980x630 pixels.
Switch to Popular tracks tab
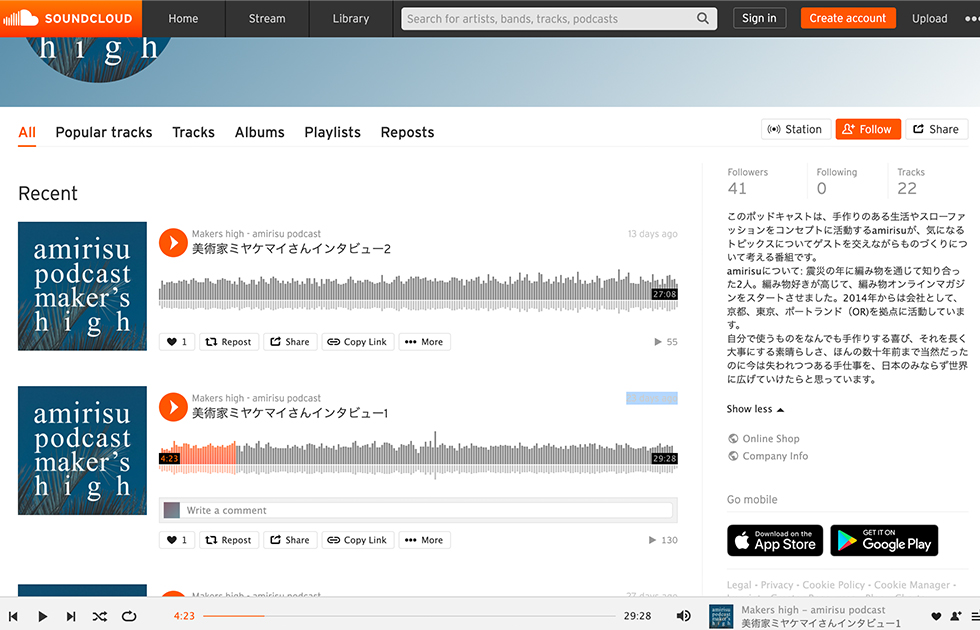[104, 132]
